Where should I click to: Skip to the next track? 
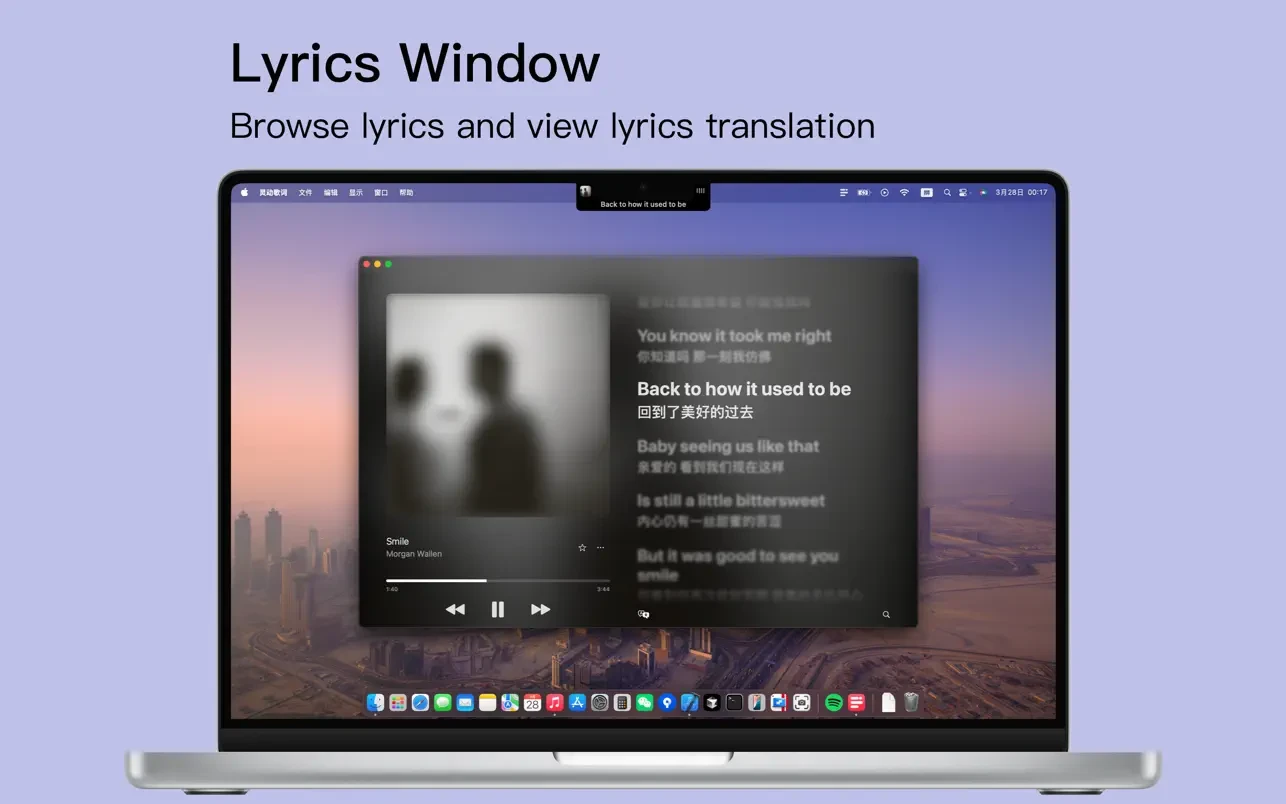pyautogui.click(x=540, y=609)
